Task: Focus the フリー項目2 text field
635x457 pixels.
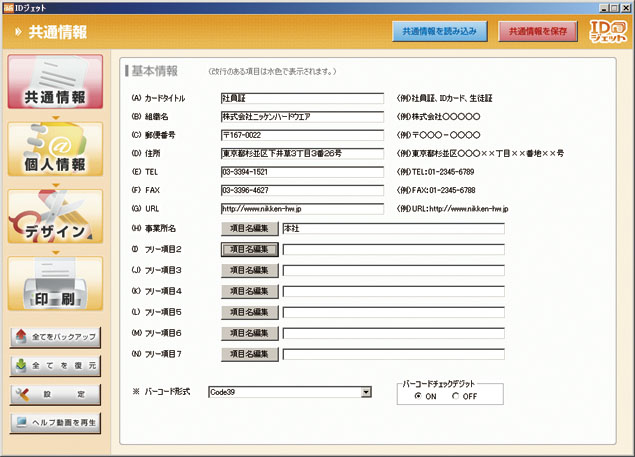Action: [393, 249]
